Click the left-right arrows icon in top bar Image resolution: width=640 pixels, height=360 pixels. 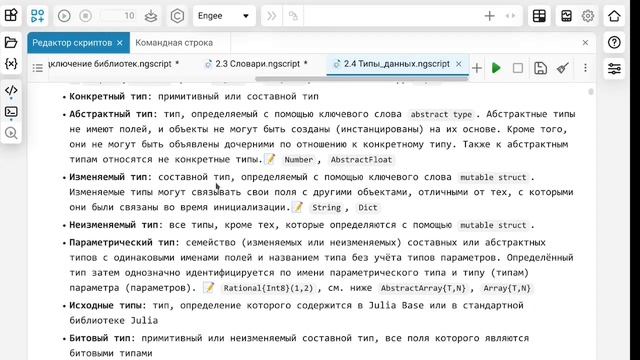pyautogui.click(x=511, y=16)
